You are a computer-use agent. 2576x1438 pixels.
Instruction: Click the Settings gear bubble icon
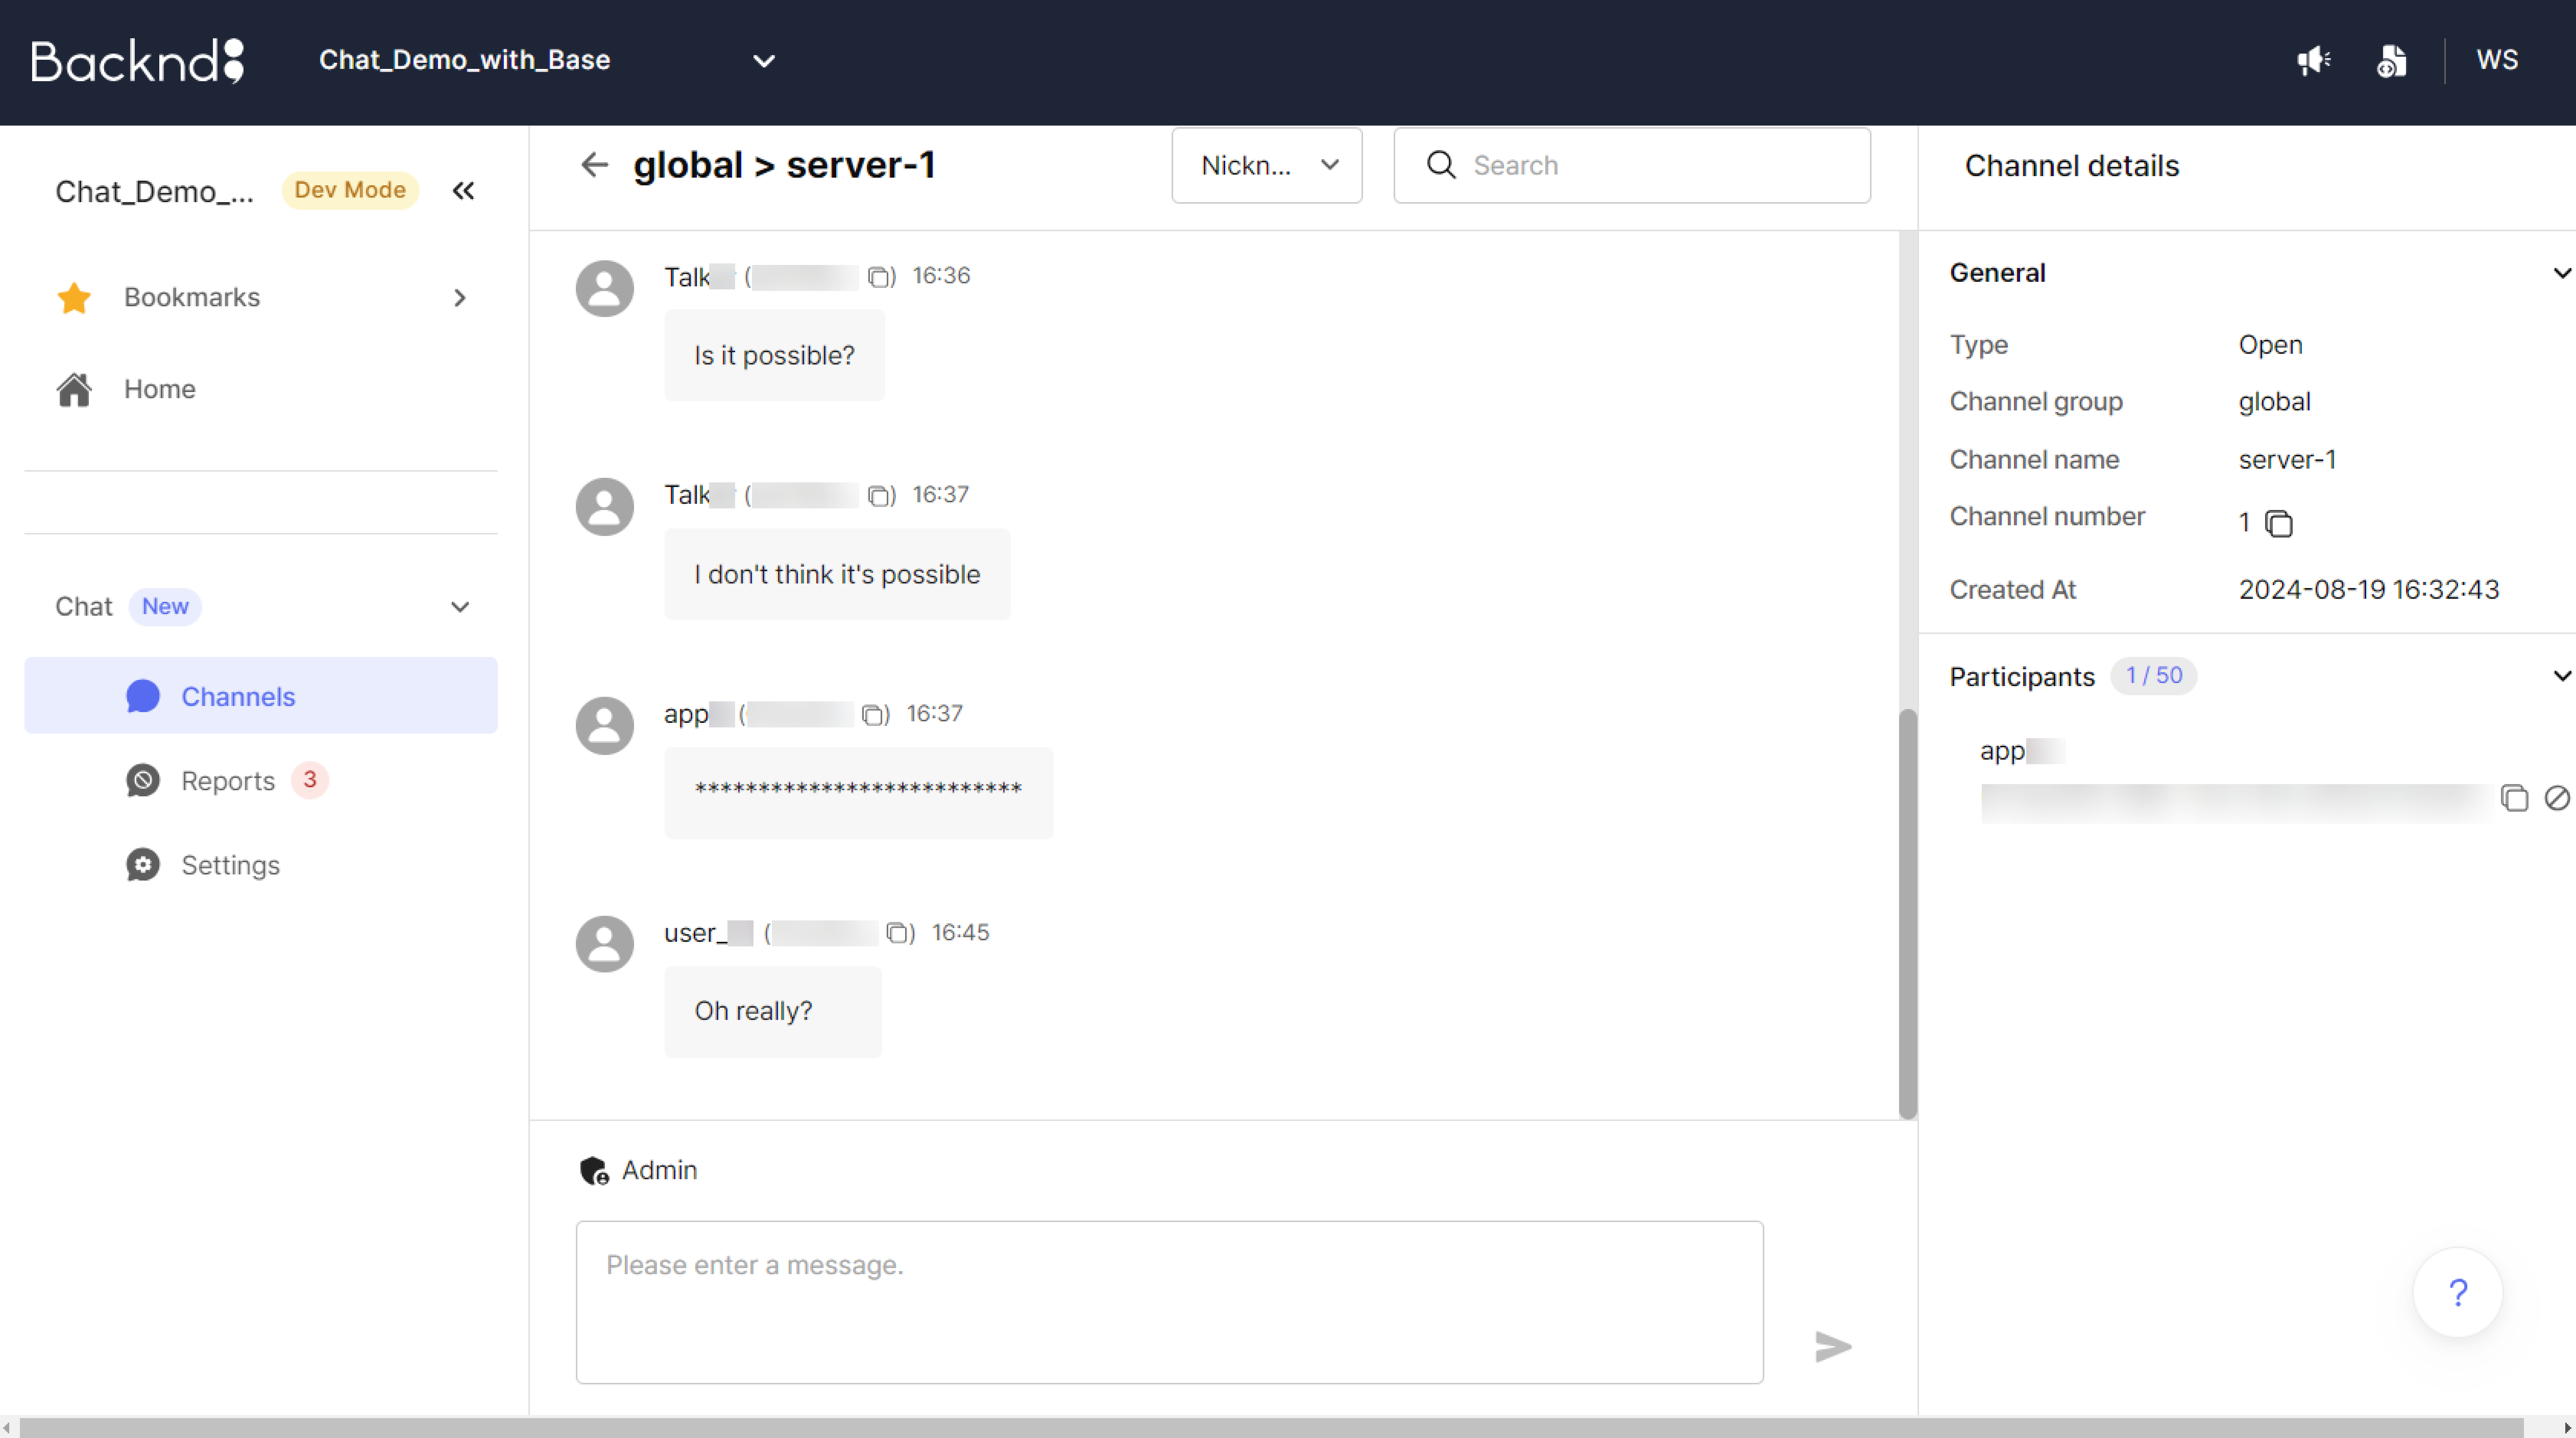click(x=143, y=865)
